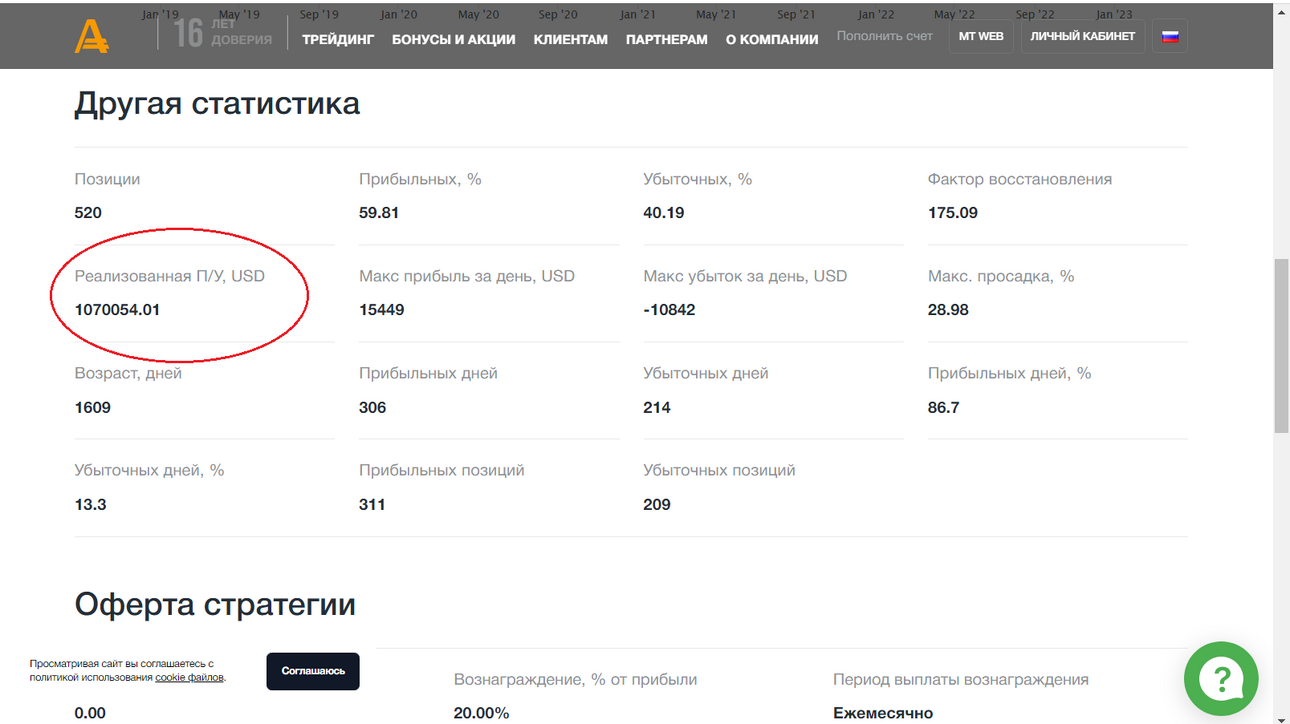Click the Прибыльных, % value 59.81
The width and height of the screenshot is (1290, 724).
[x=379, y=213]
